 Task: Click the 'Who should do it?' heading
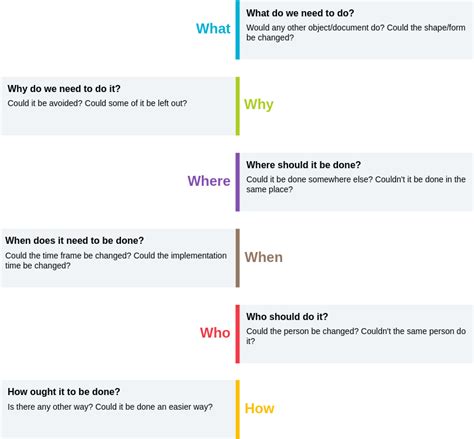point(287,317)
